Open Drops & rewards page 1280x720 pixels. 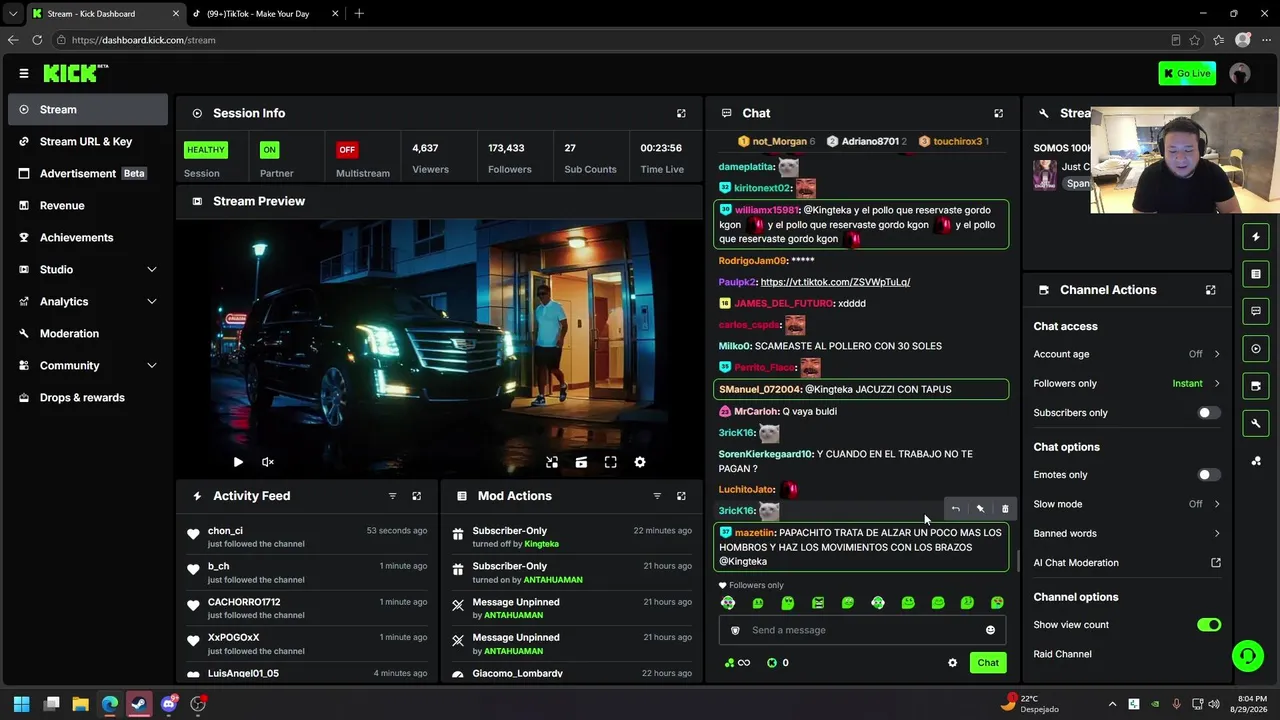(88, 397)
